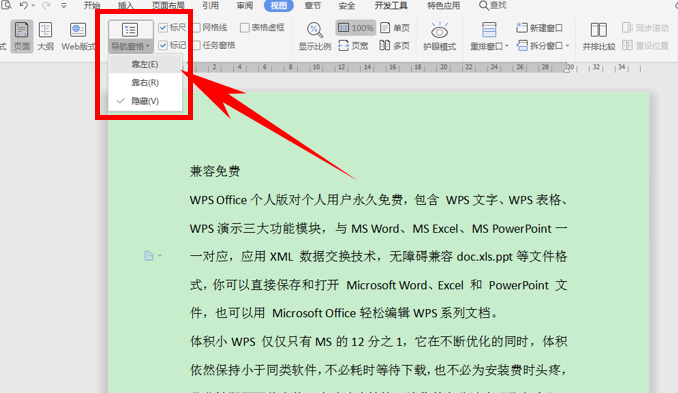Click the heading text 兼容免费
Viewport: 678px width, 393px height.
click(x=215, y=172)
